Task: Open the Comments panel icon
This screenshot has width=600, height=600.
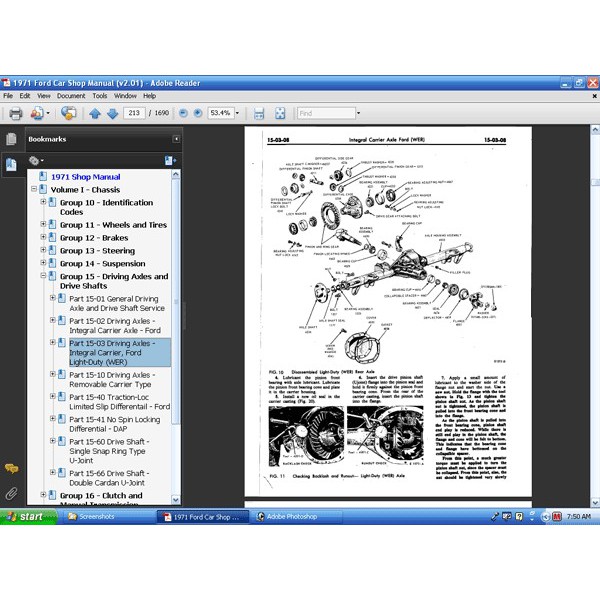Action: (x=11, y=468)
